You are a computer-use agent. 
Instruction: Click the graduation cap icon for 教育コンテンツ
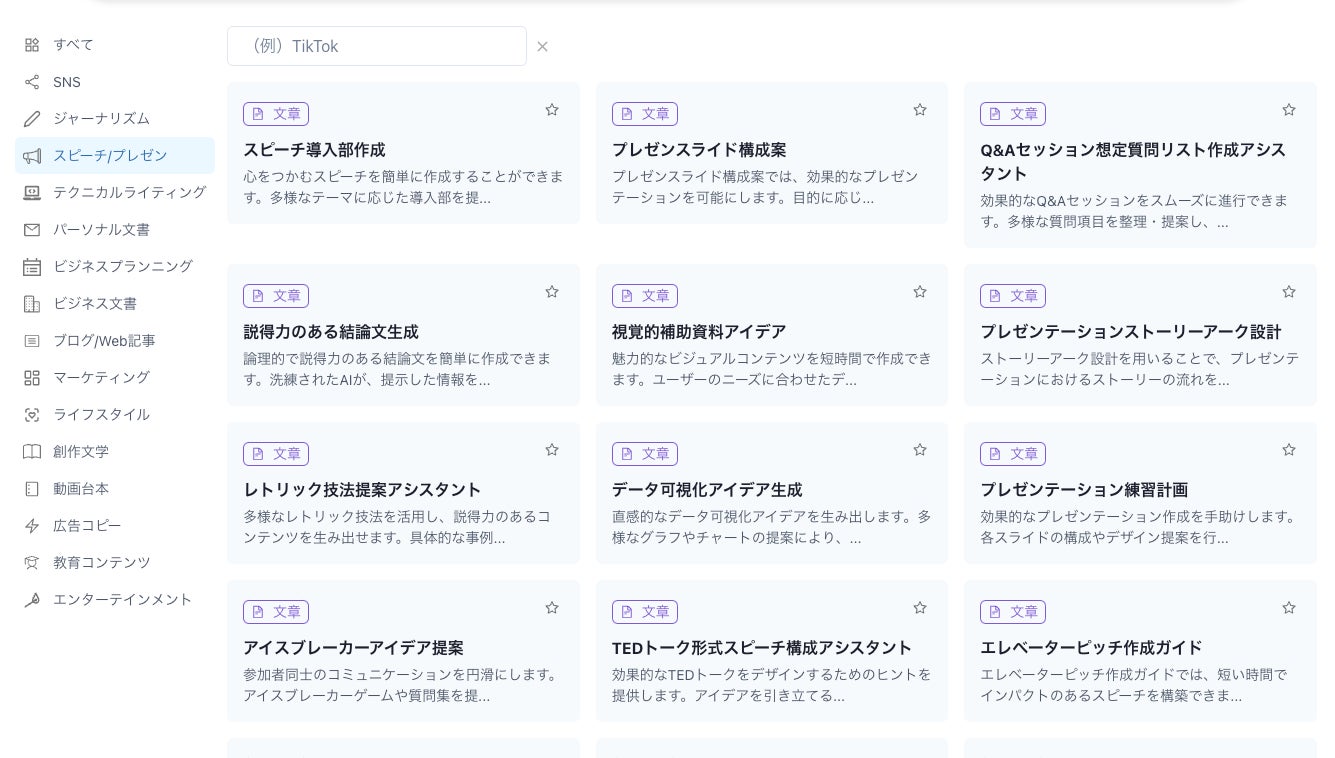click(x=32, y=563)
